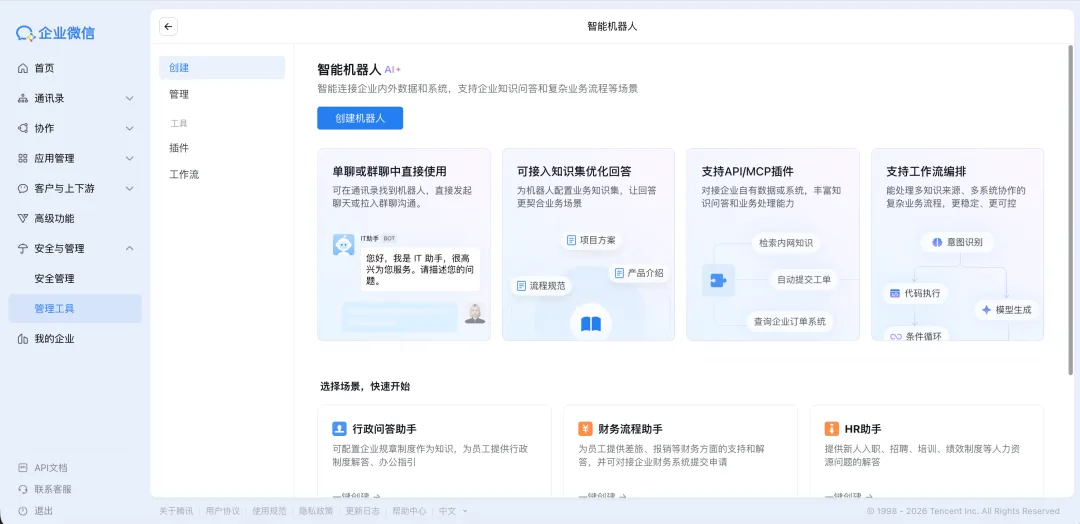The image size is (1080, 524).
Task: Click the 可接入知识集优化回答 card title
Action: click(574, 171)
